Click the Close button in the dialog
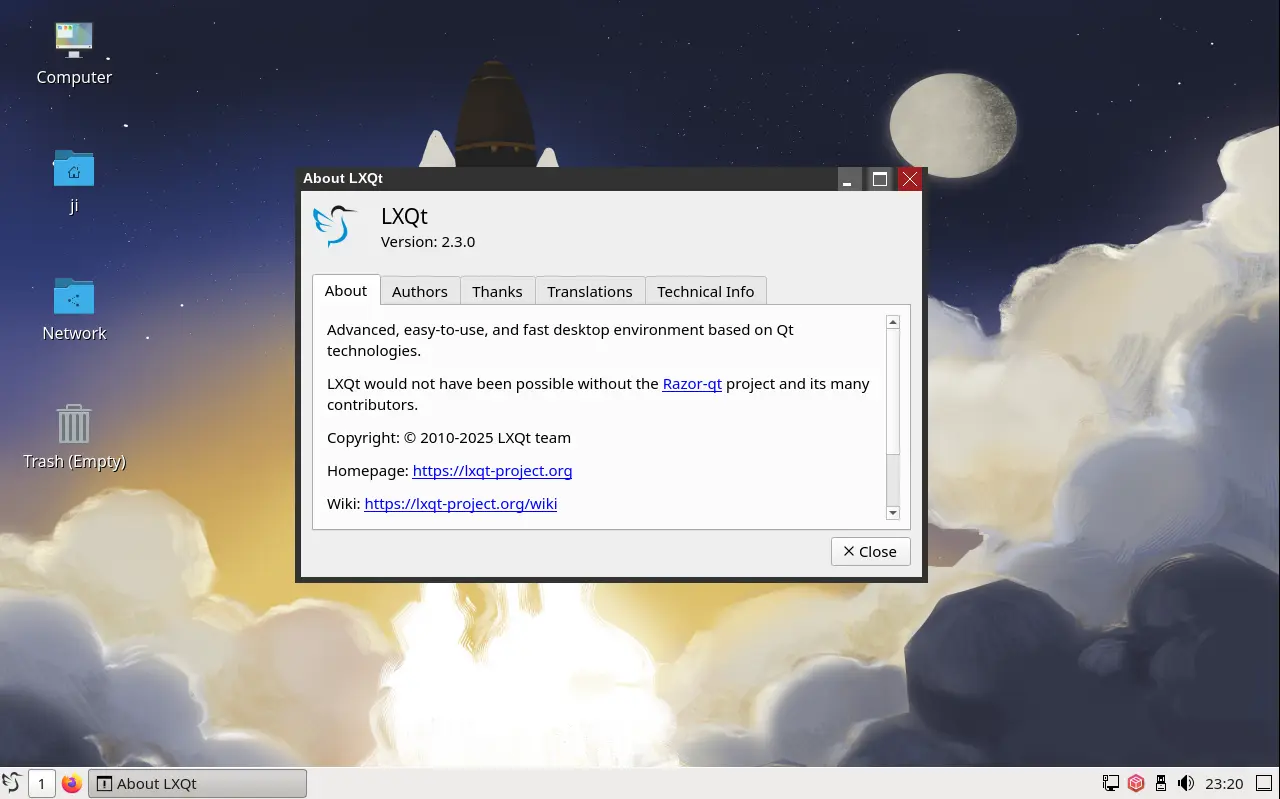 871,552
